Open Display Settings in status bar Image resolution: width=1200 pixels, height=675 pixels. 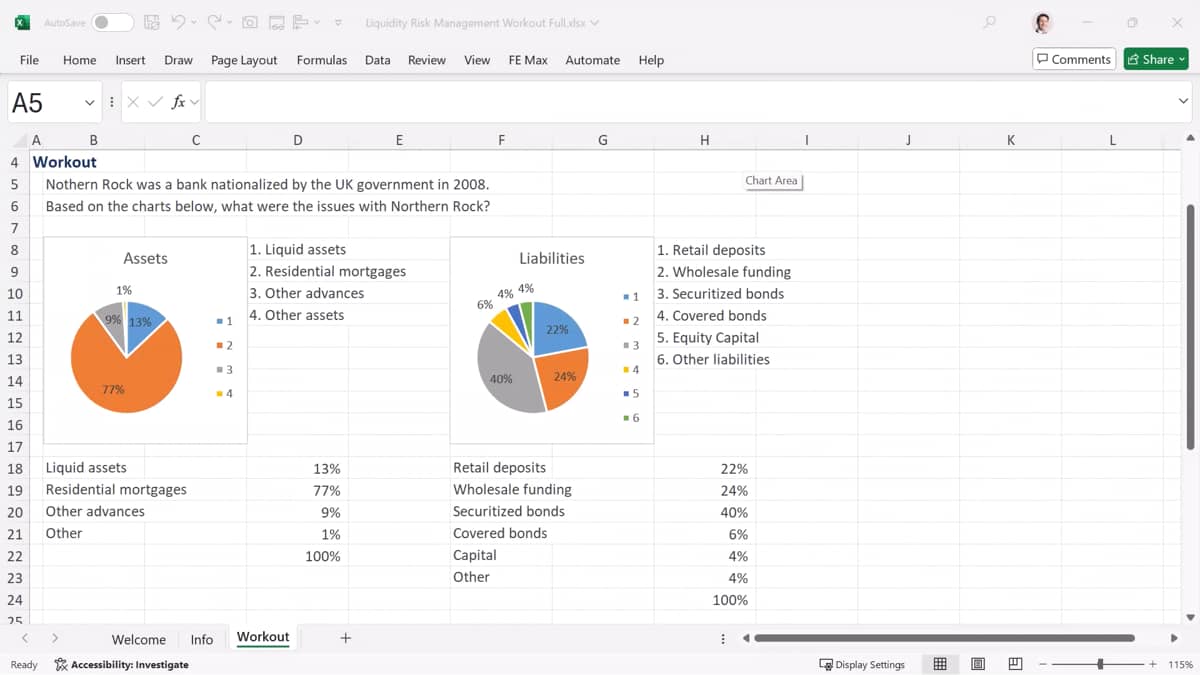point(862,664)
